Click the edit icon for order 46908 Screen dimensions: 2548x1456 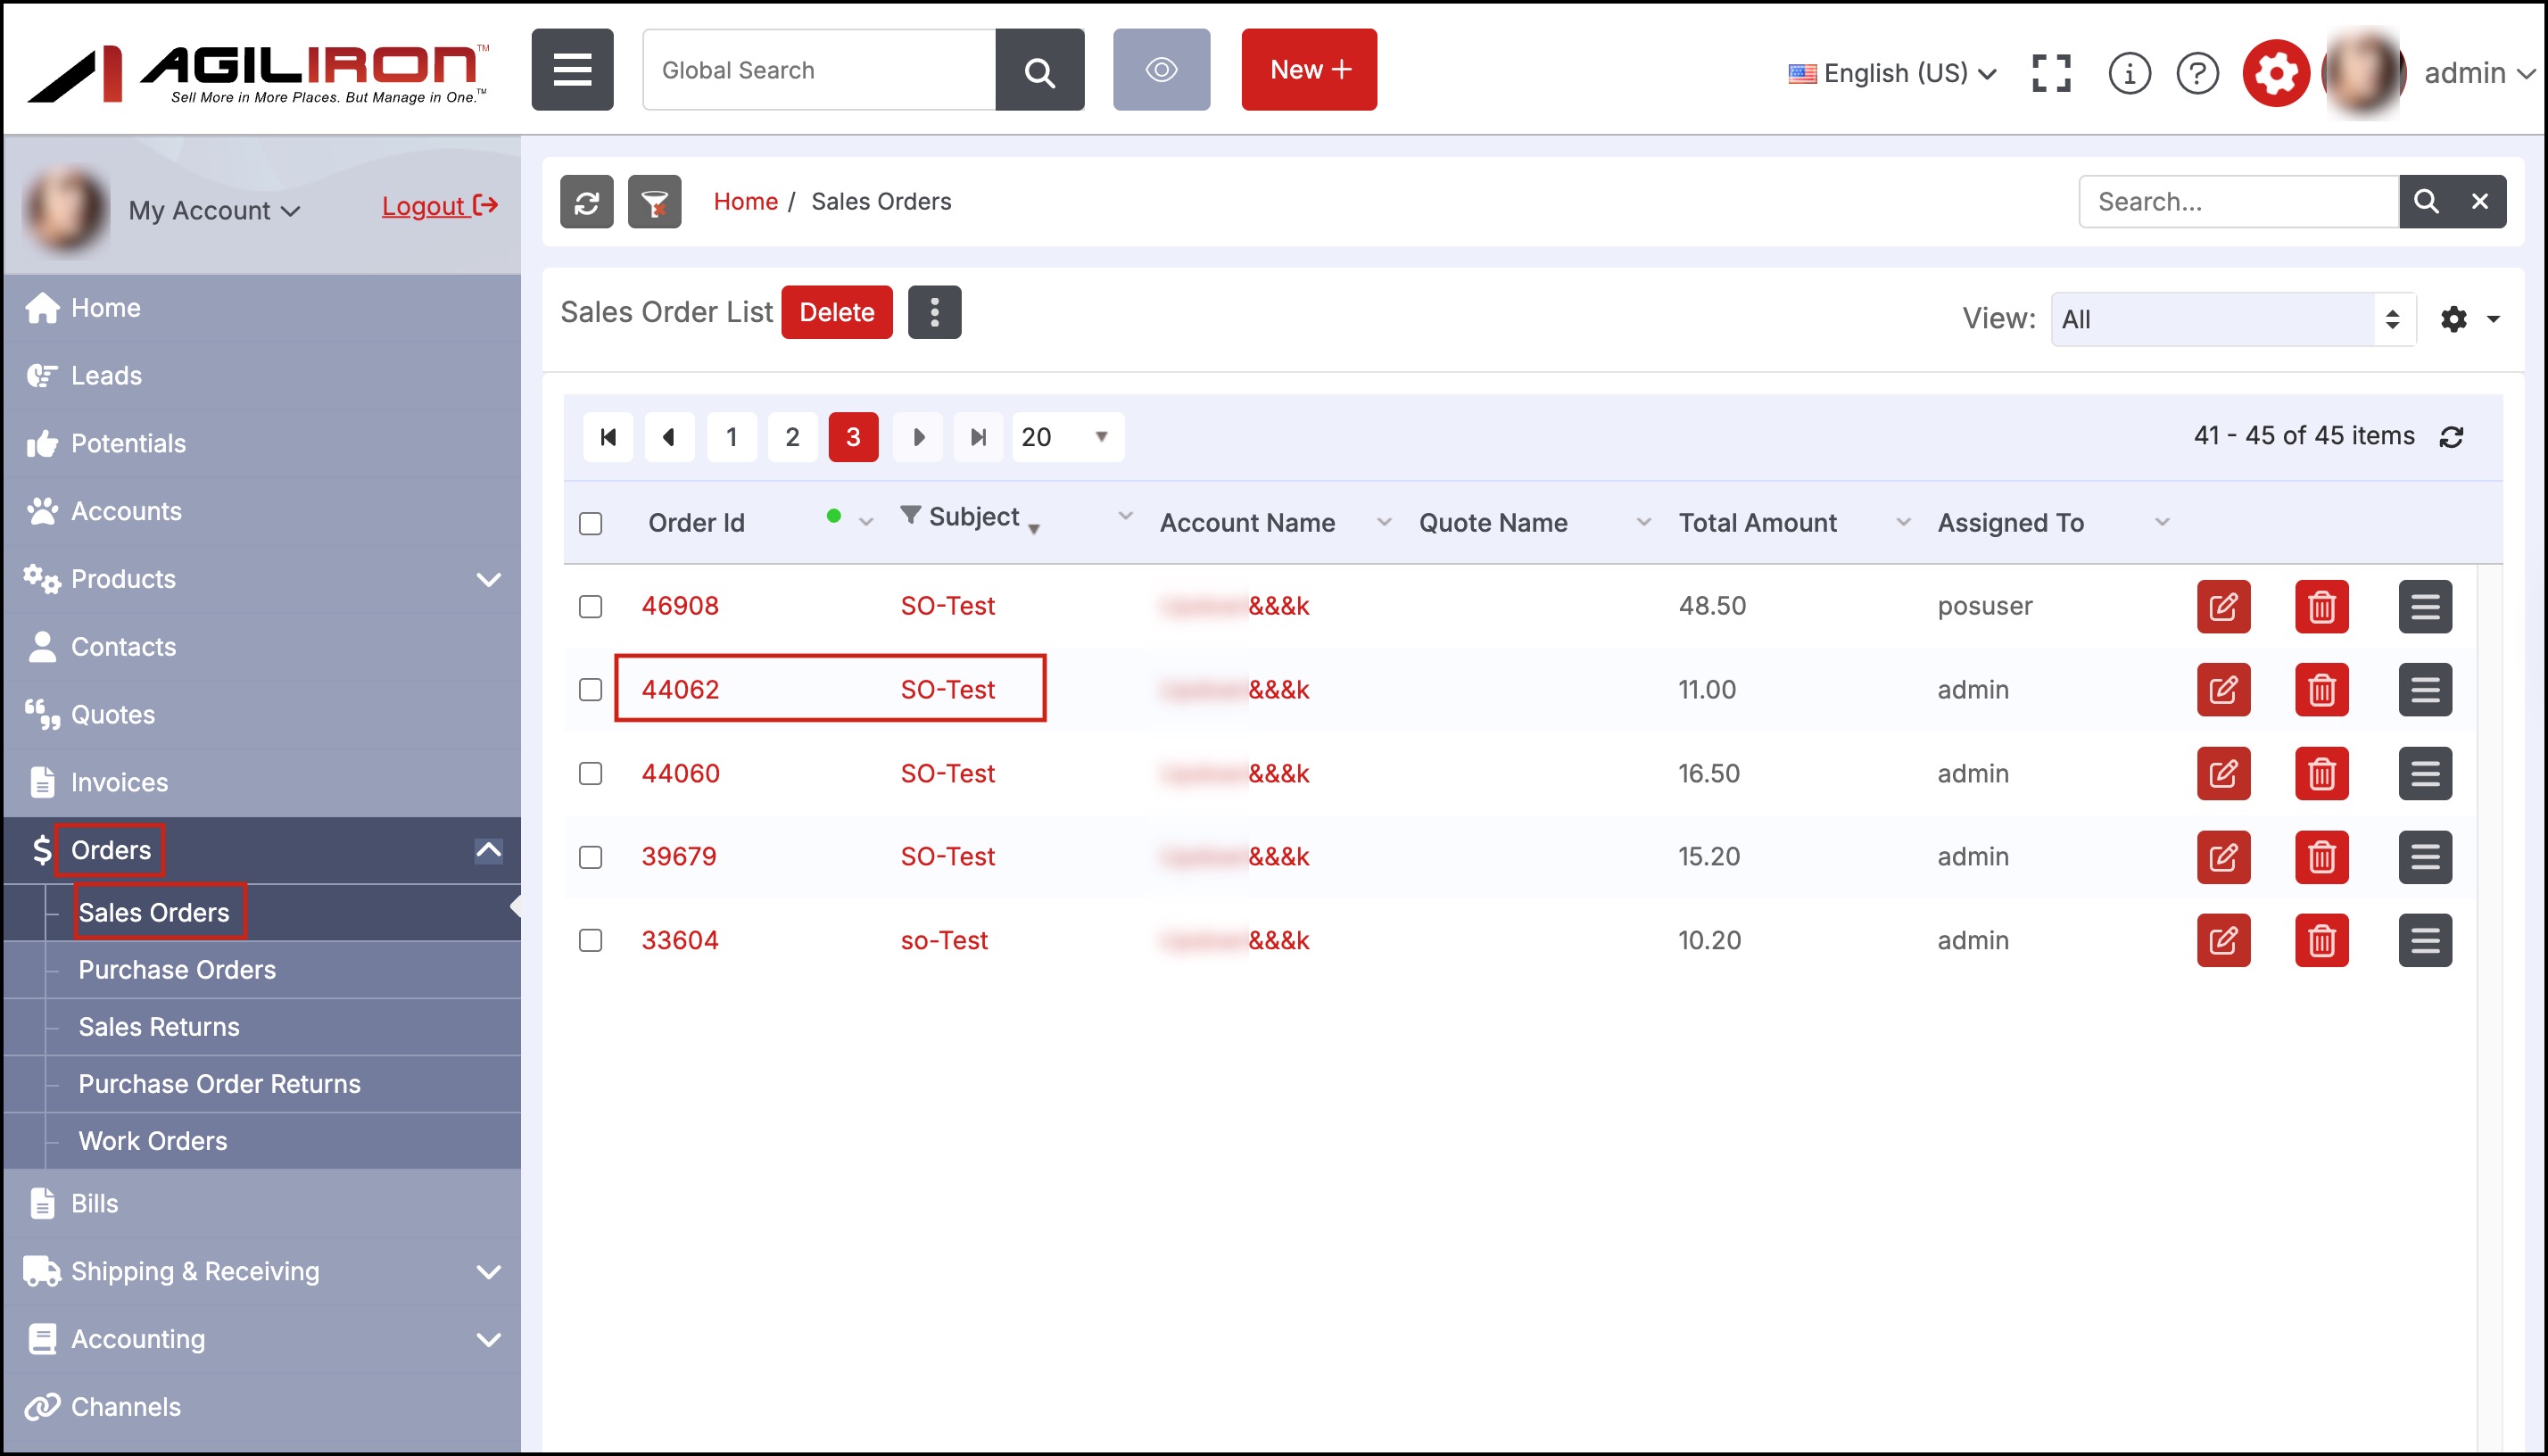(x=2223, y=606)
